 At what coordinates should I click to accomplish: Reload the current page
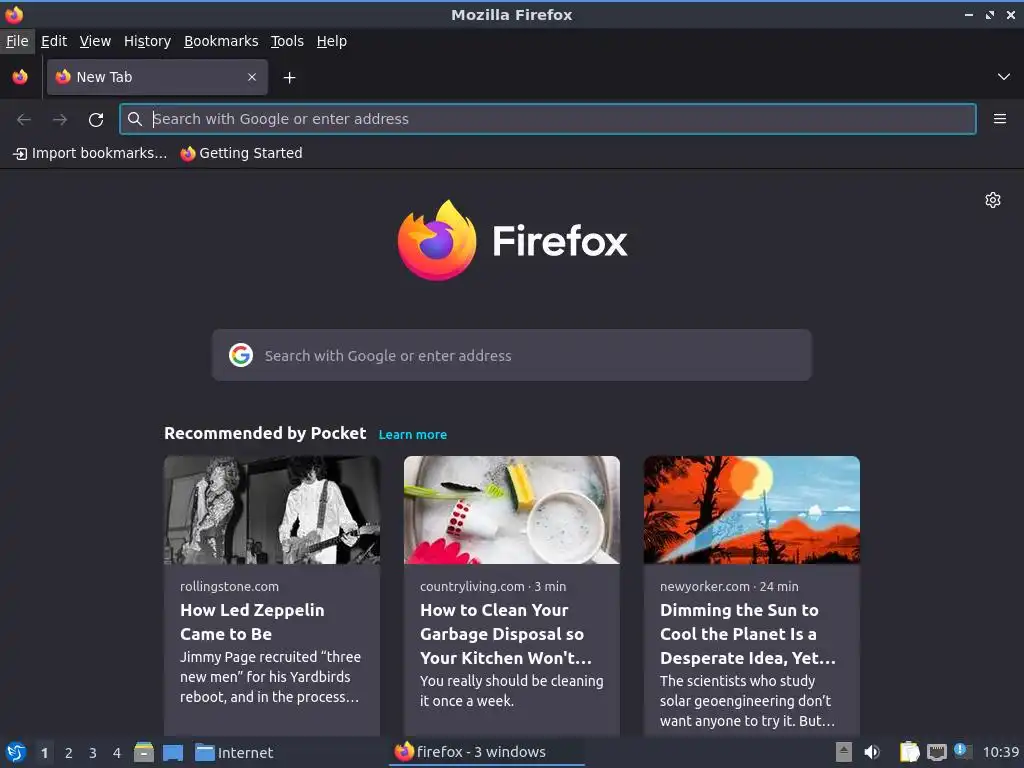click(x=96, y=119)
